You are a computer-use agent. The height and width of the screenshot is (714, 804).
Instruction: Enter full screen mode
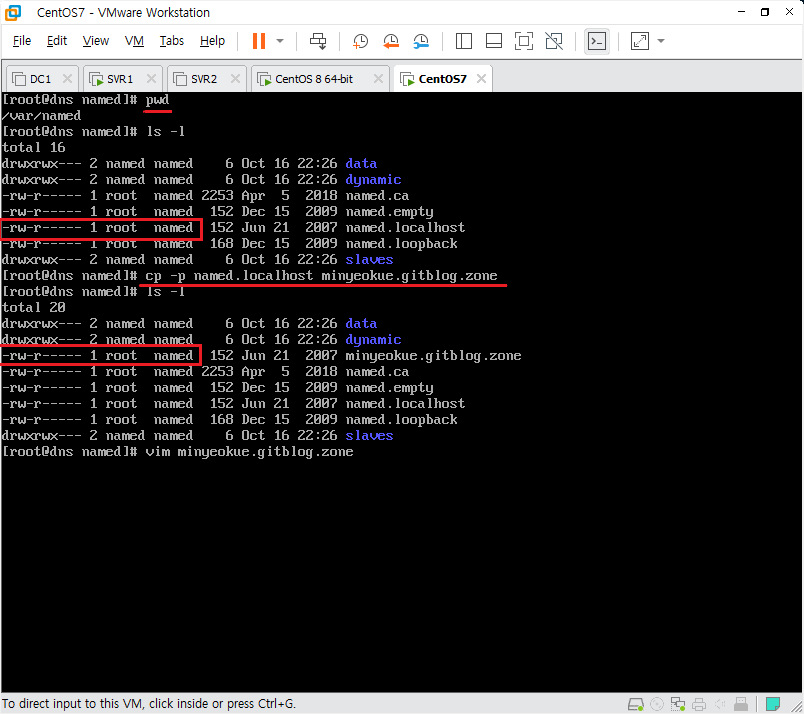point(524,41)
